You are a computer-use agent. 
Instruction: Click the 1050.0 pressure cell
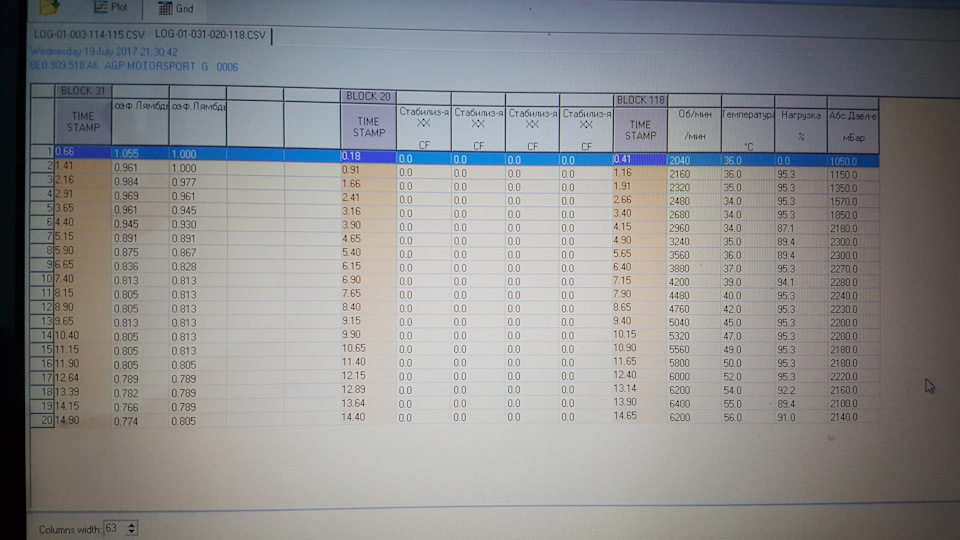853,161
